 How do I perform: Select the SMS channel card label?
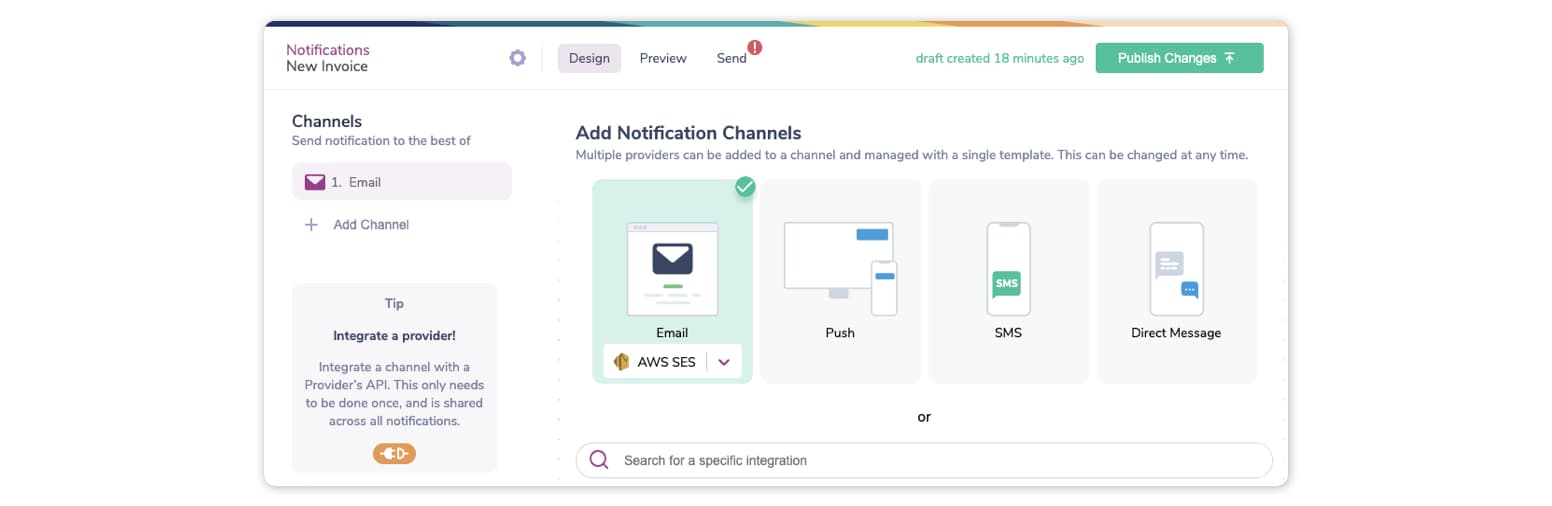tap(1008, 333)
